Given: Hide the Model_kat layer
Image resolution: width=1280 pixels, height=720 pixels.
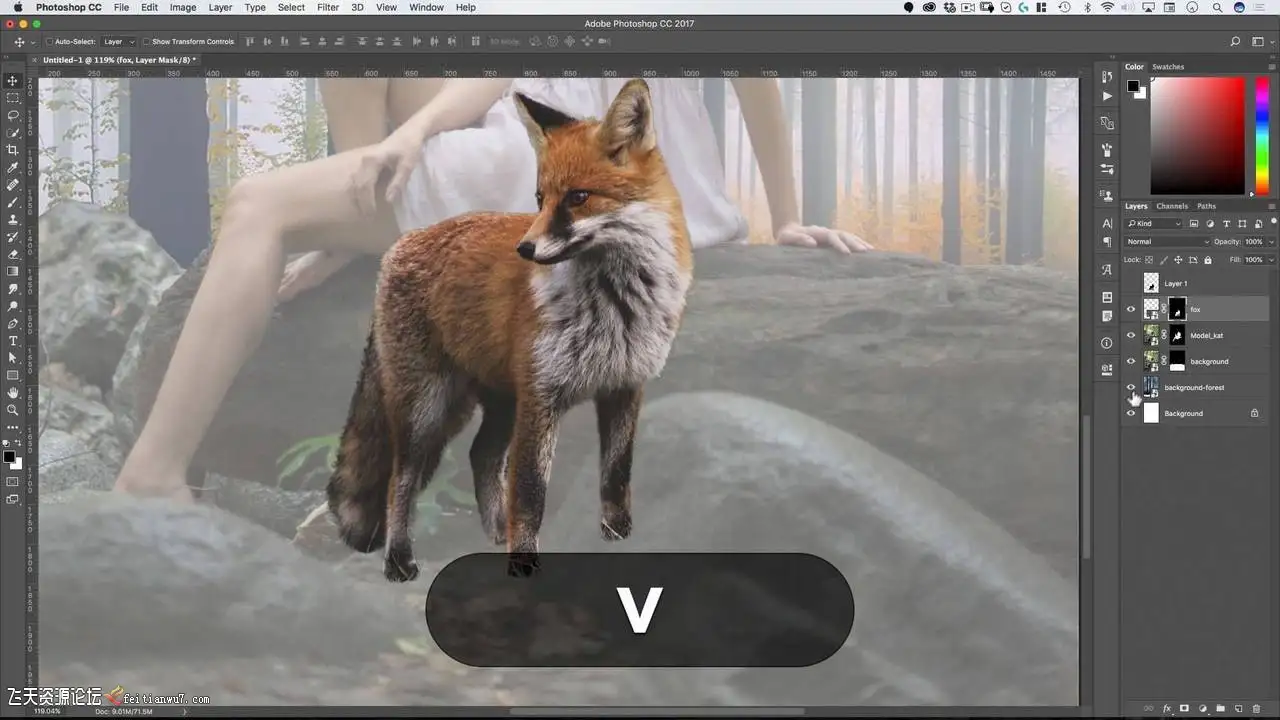Looking at the screenshot, I should tap(1131, 336).
